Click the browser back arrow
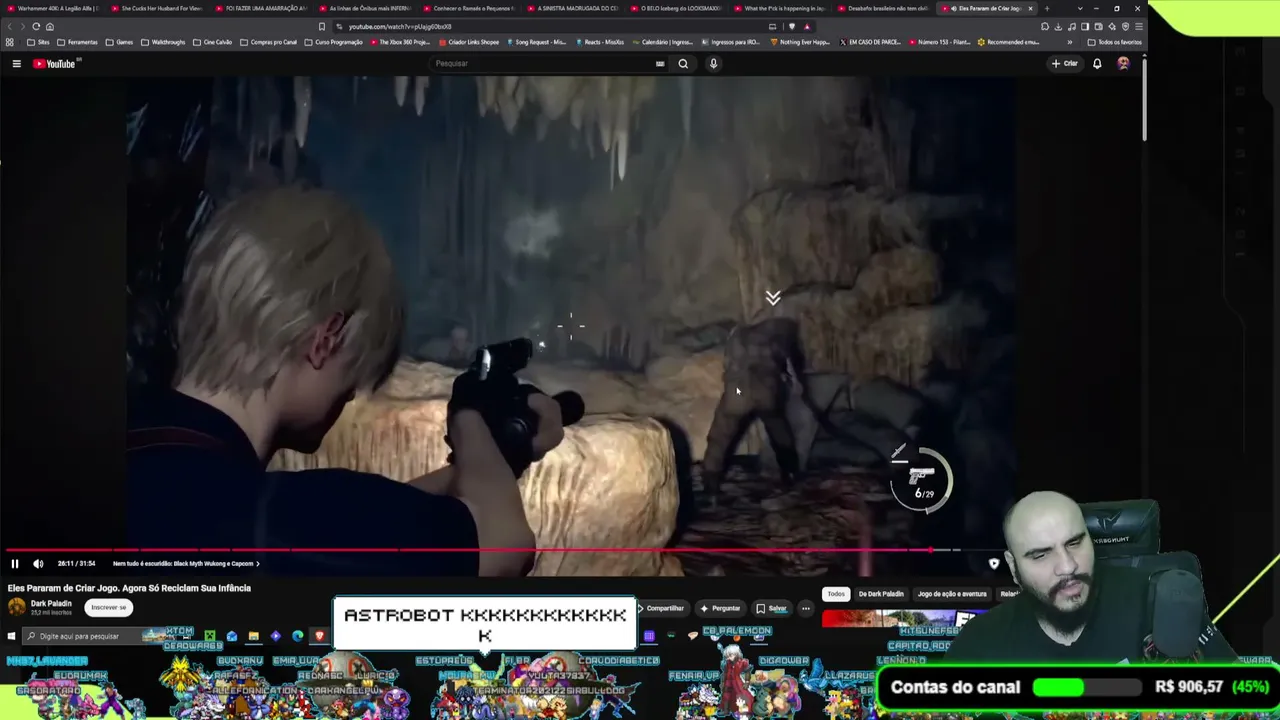Viewport: 1280px width, 720px height. [x=10, y=27]
